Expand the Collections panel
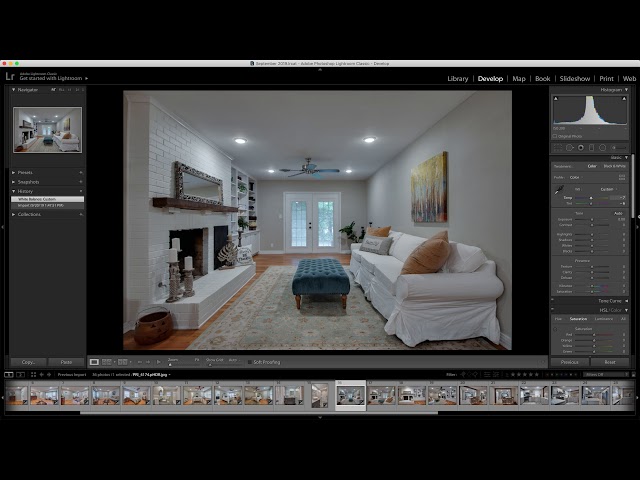 (x=13, y=214)
